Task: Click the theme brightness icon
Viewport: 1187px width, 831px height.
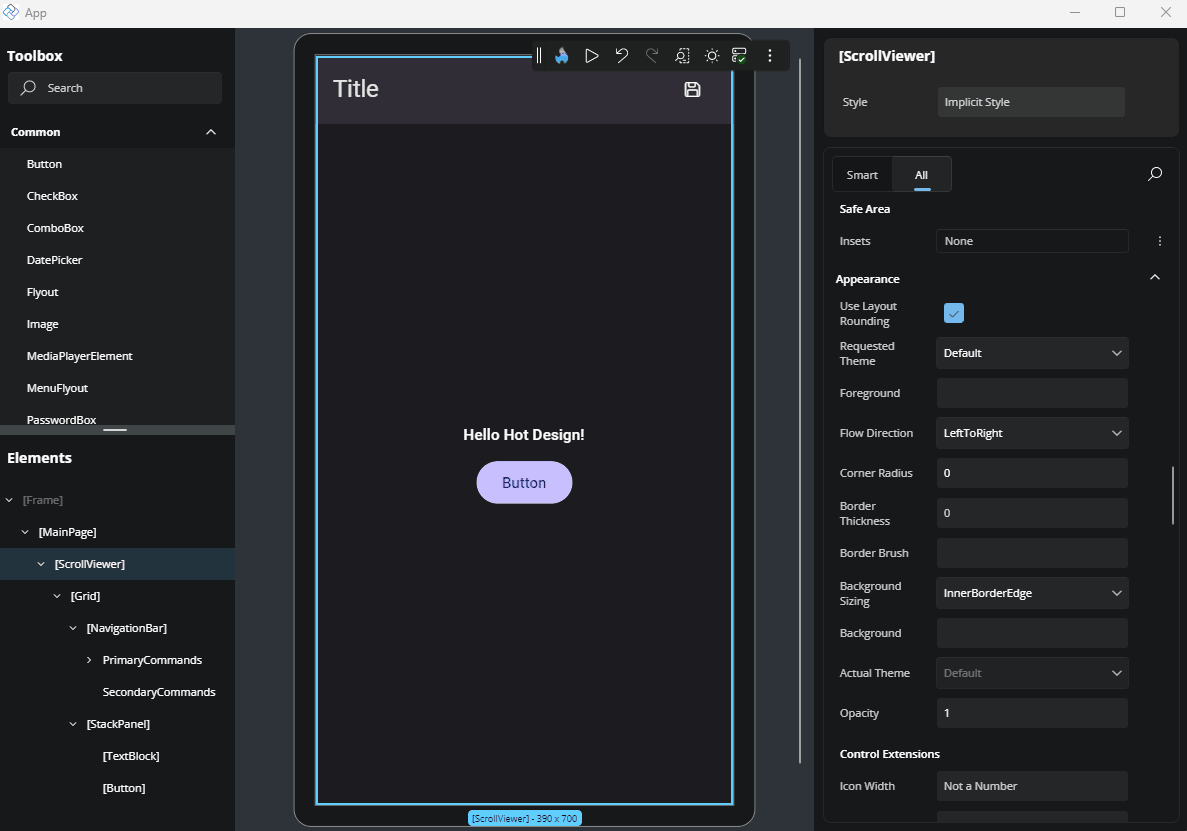Action: click(x=712, y=55)
